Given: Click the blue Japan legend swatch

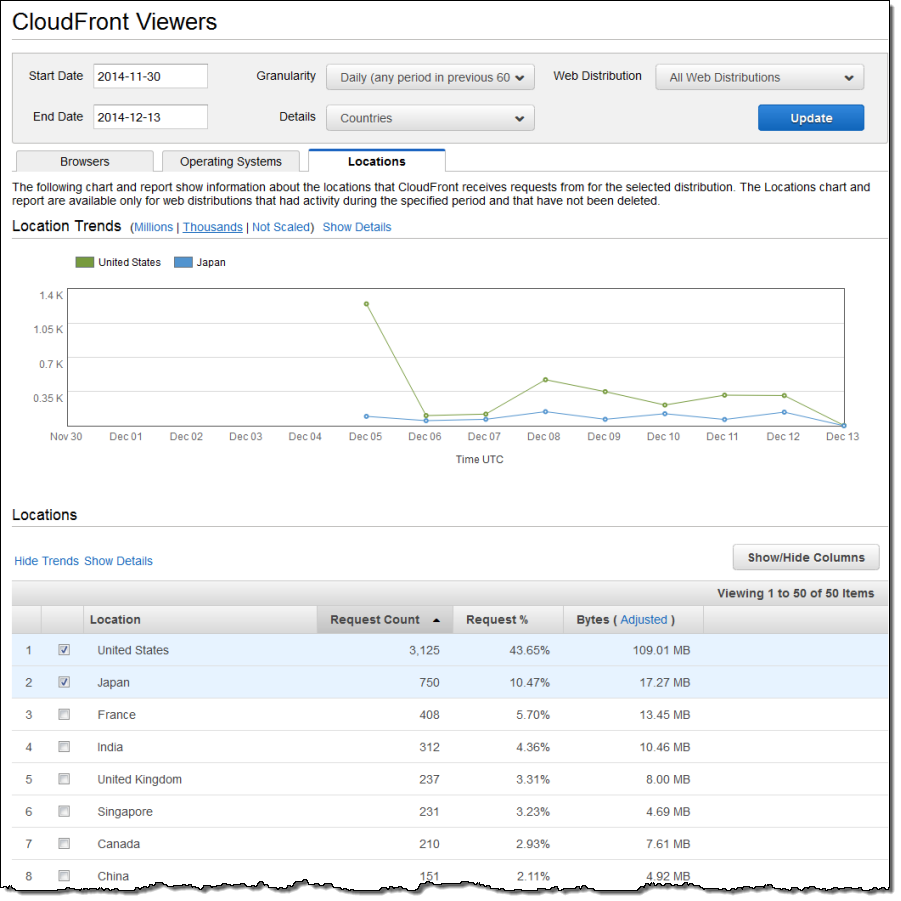Looking at the screenshot, I should (183, 262).
